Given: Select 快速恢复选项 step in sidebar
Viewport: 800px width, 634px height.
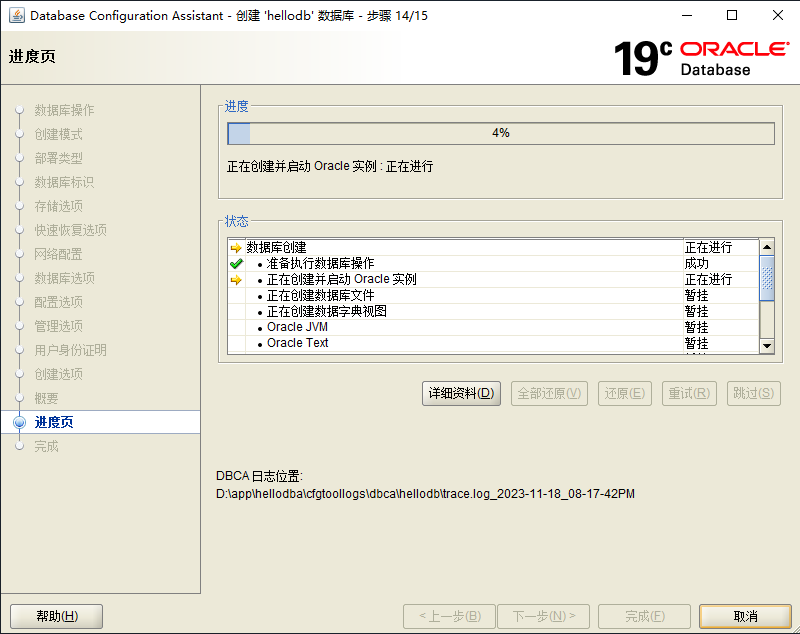Looking at the screenshot, I should point(70,230).
